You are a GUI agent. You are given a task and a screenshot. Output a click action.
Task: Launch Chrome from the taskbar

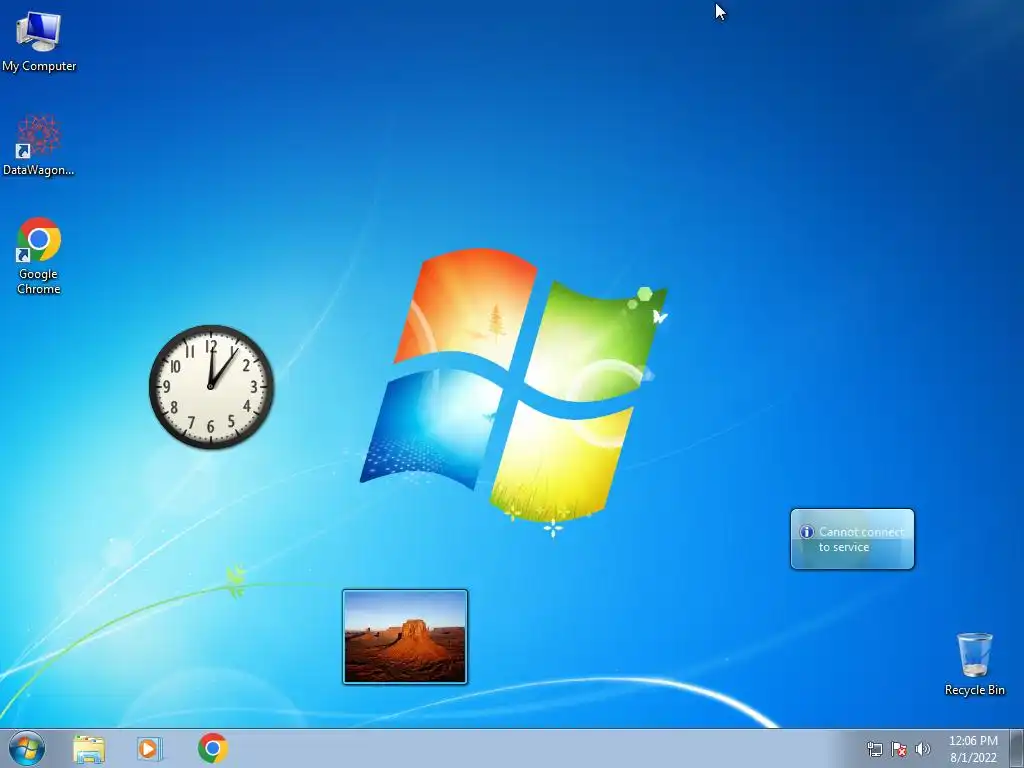pos(213,748)
